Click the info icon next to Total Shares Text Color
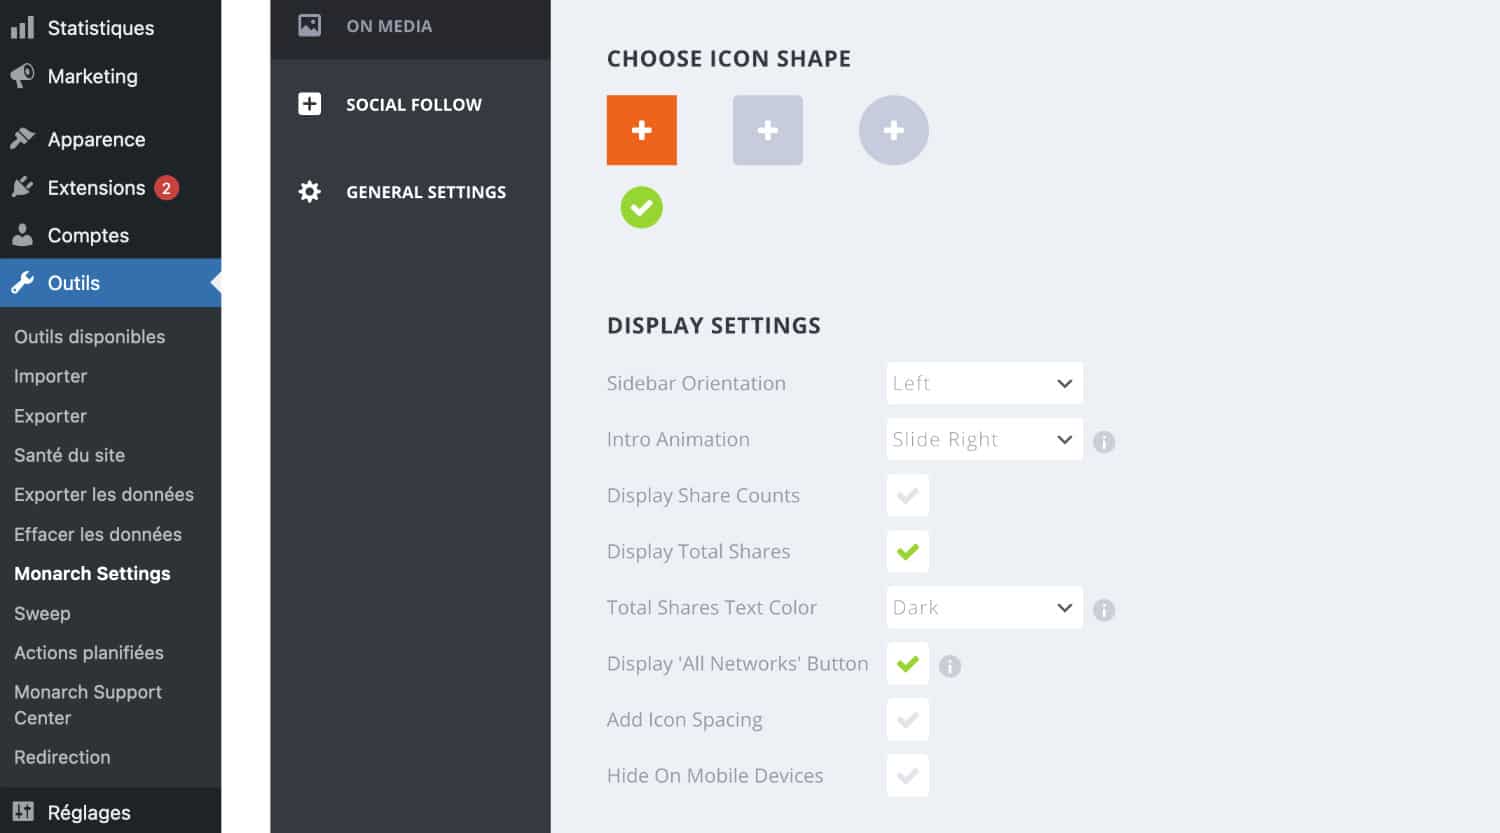1500x833 pixels. pos(1104,609)
